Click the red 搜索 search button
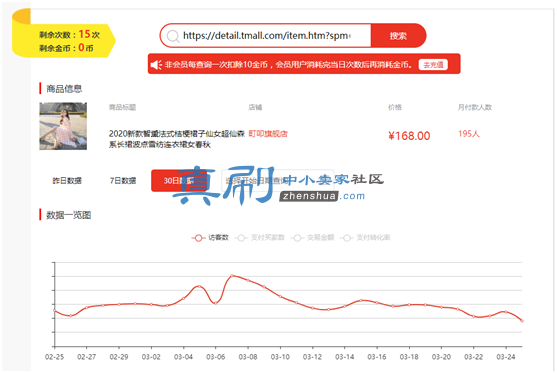557x373 pixels. tap(398, 36)
